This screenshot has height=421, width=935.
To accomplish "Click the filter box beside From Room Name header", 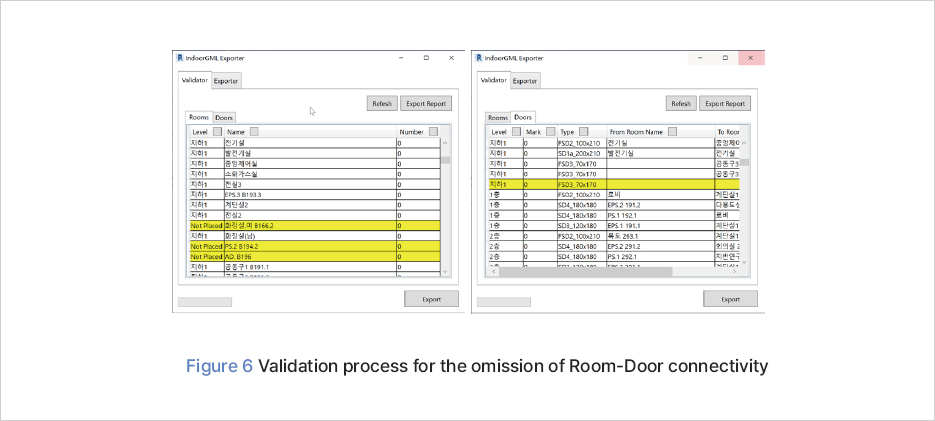I will click(x=672, y=131).
